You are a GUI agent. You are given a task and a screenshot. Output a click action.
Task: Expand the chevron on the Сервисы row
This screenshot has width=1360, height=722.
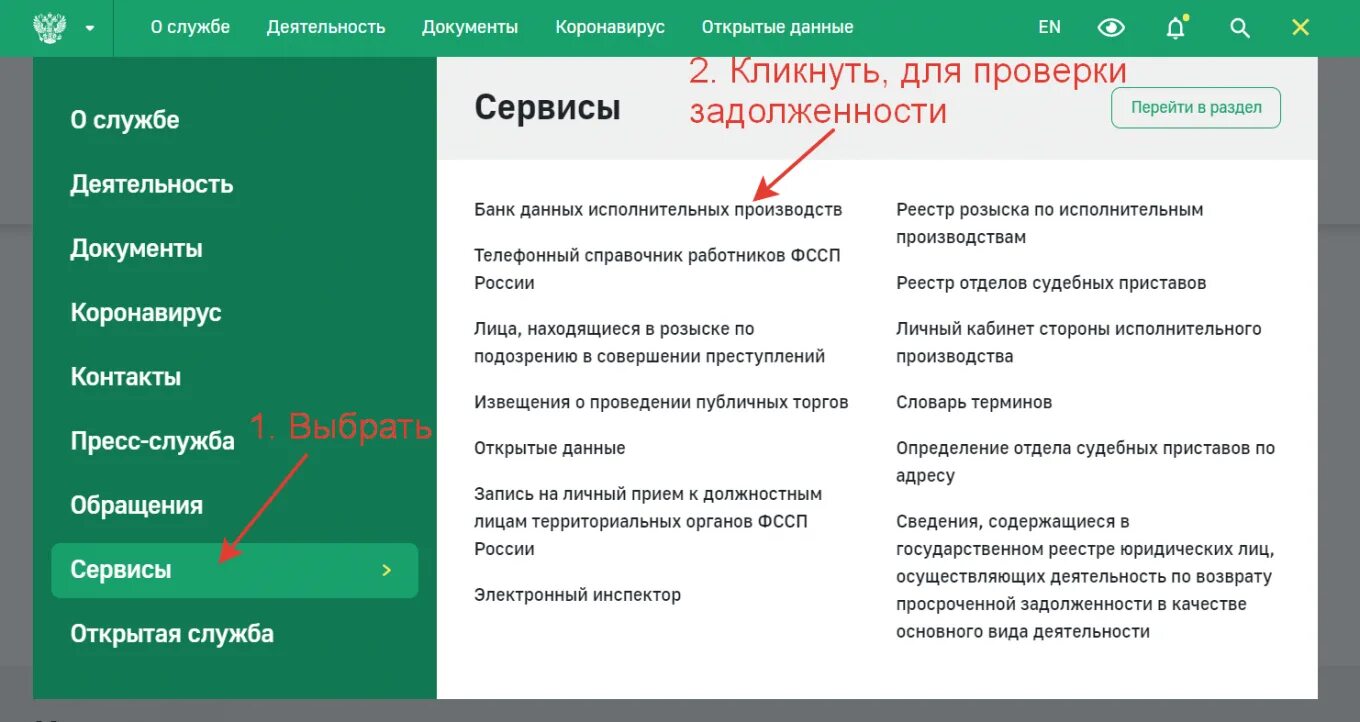tap(387, 570)
